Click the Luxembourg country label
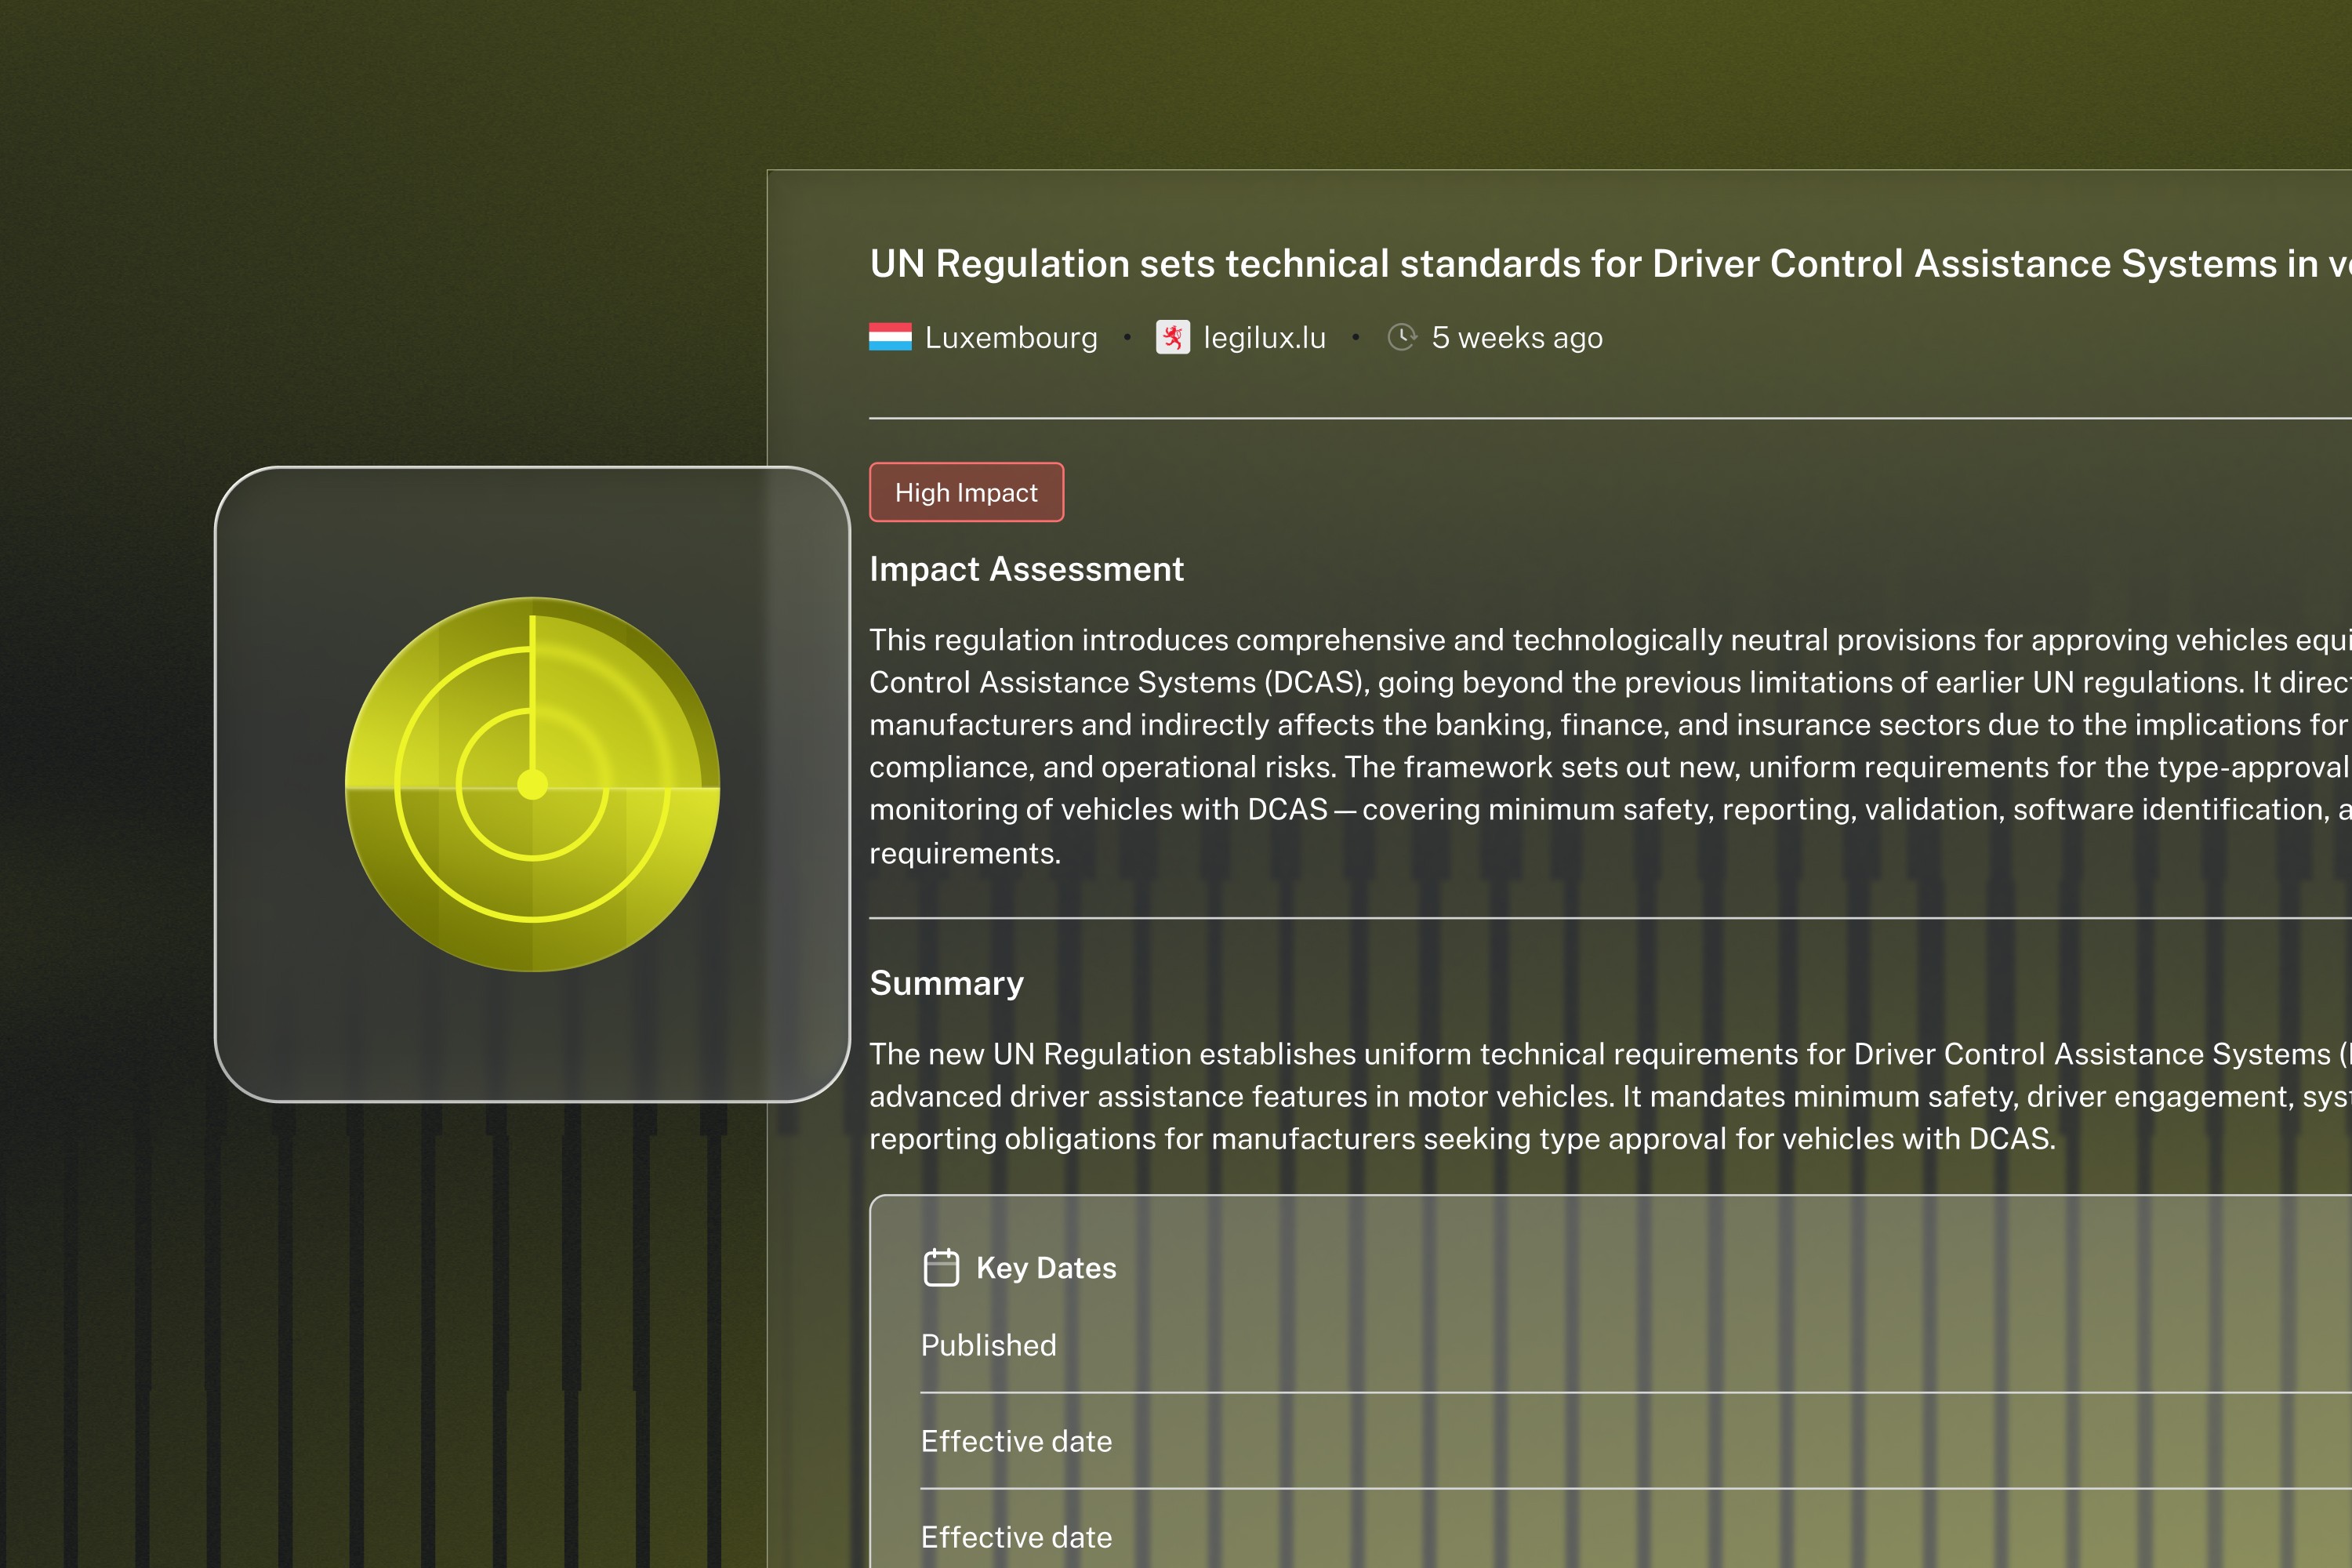The width and height of the screenshot is (2352, 1568). 1011,338
